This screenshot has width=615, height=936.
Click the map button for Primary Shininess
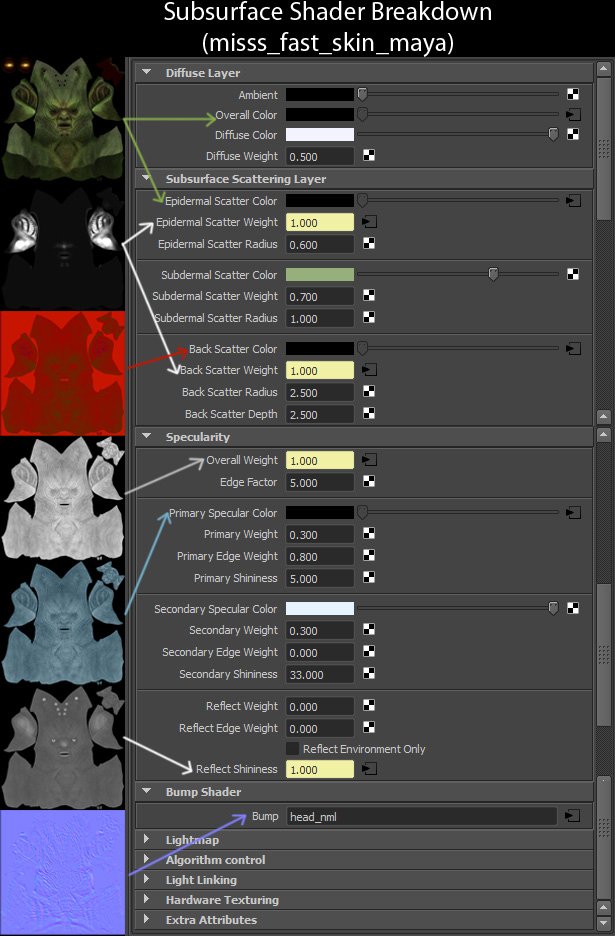369,577
